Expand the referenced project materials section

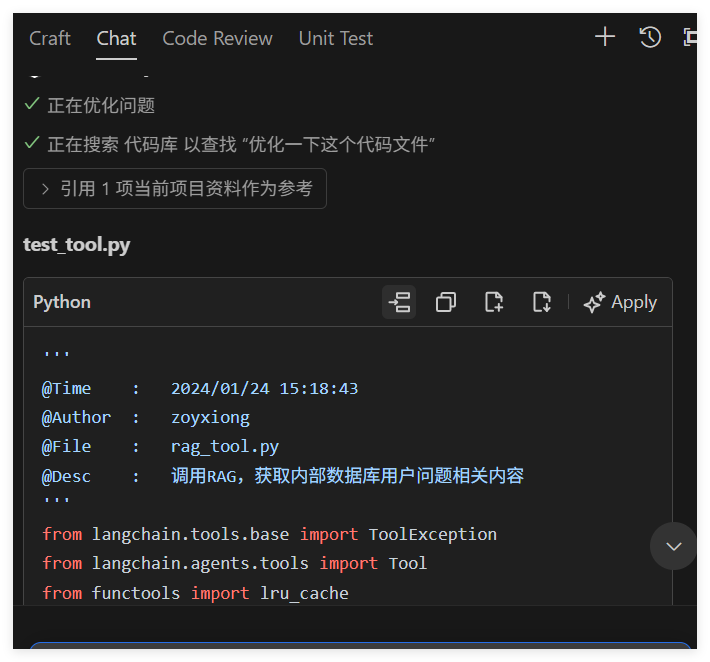pos(175,188)
